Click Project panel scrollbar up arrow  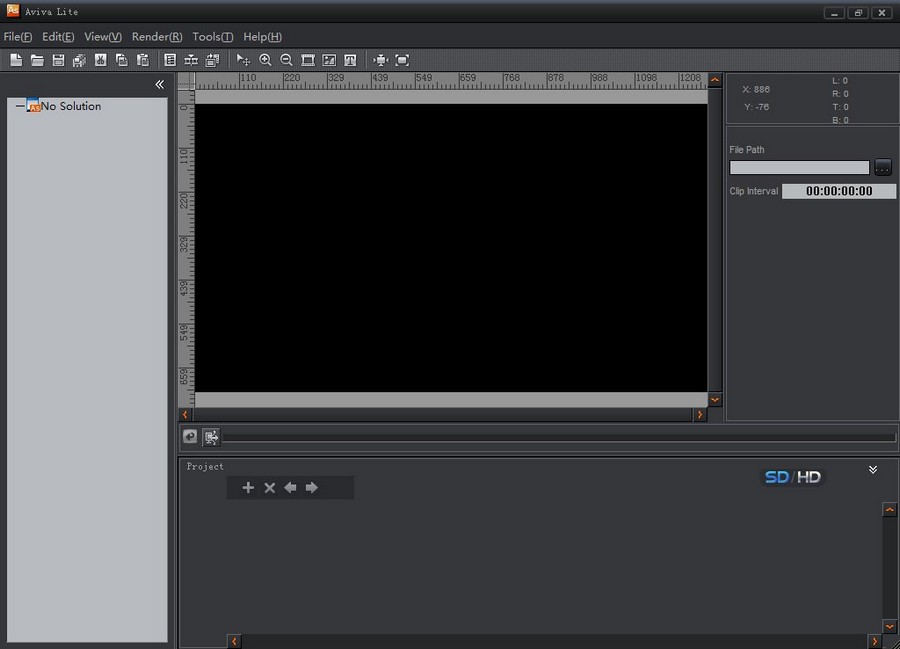pyautogui.click(x=889, y=509)
